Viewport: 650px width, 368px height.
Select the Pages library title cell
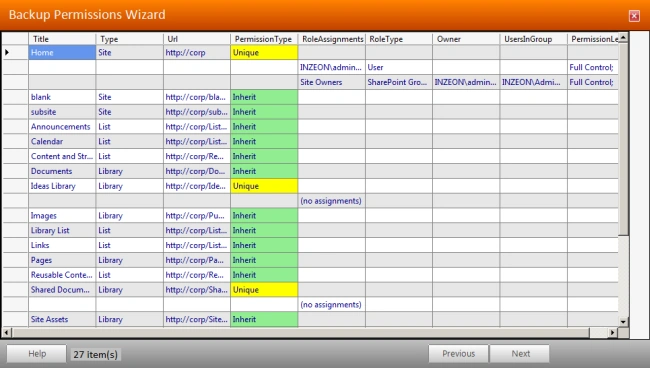pyautogui.click(x=62, y=260)
